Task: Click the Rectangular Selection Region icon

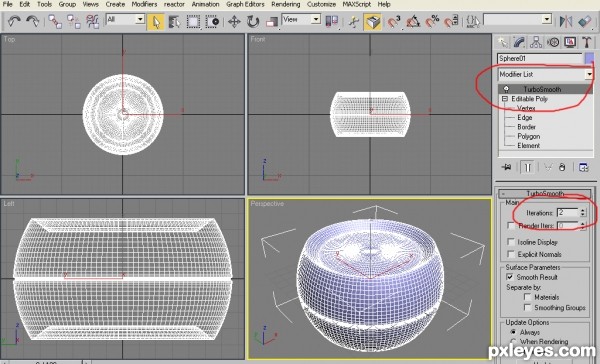Action: [x=193, y=22]
